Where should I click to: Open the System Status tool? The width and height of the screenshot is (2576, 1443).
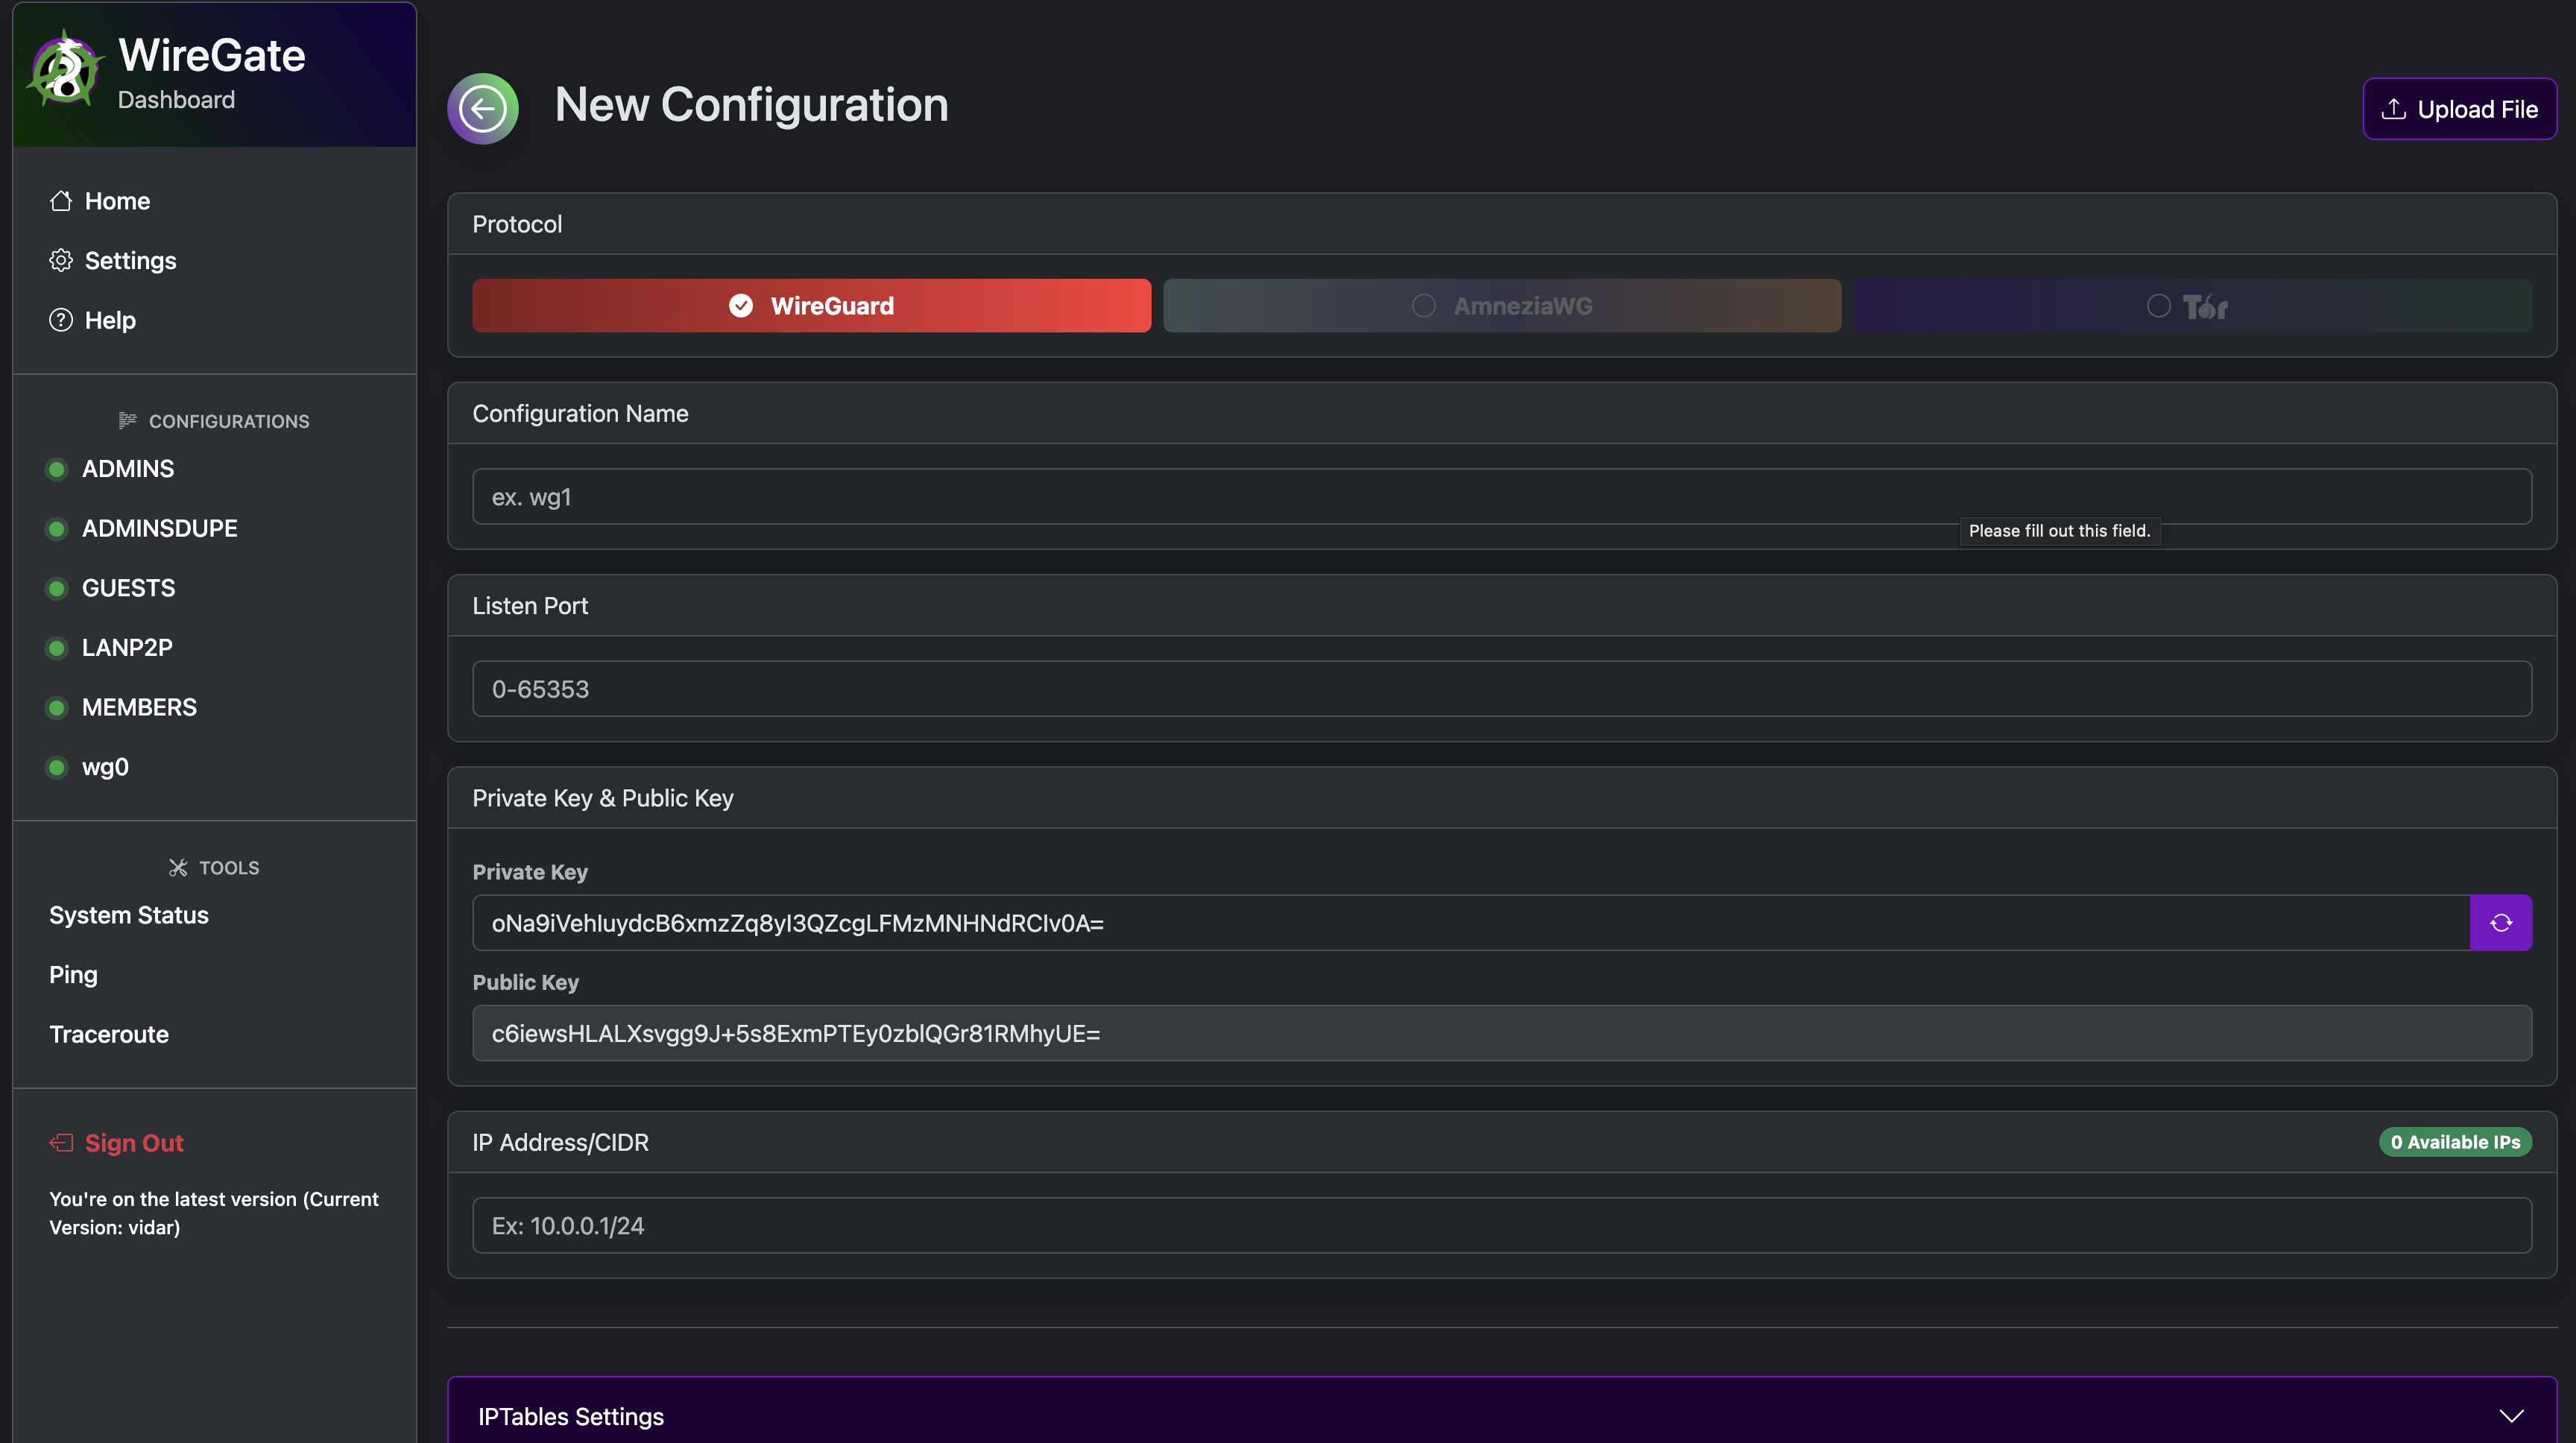(x=129, y=915)
